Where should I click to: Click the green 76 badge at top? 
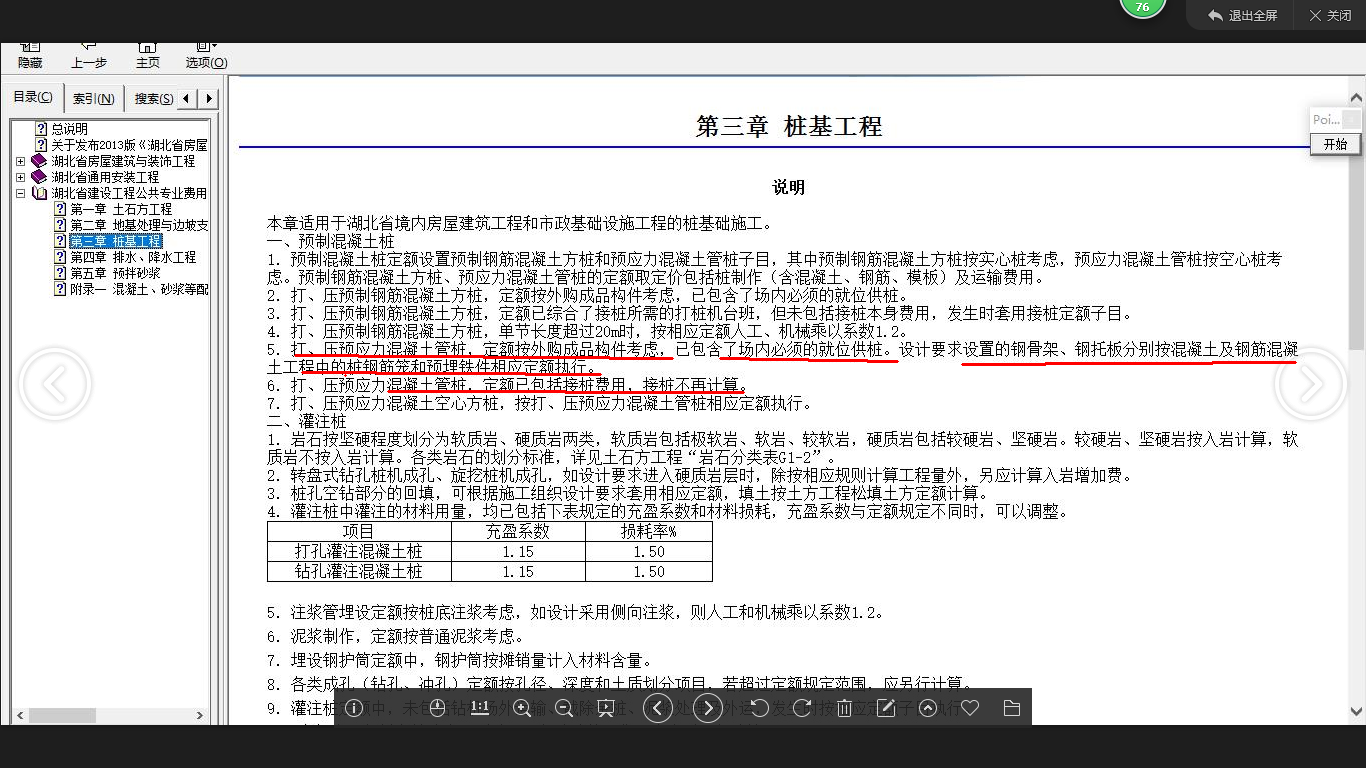tap(1142, 8)
